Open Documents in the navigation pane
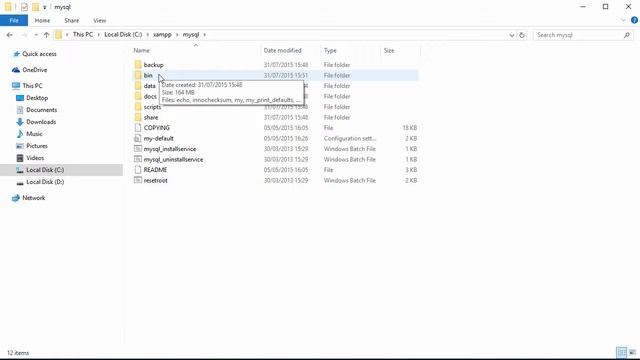The image size is (640, 360). [x=42, y=110]
